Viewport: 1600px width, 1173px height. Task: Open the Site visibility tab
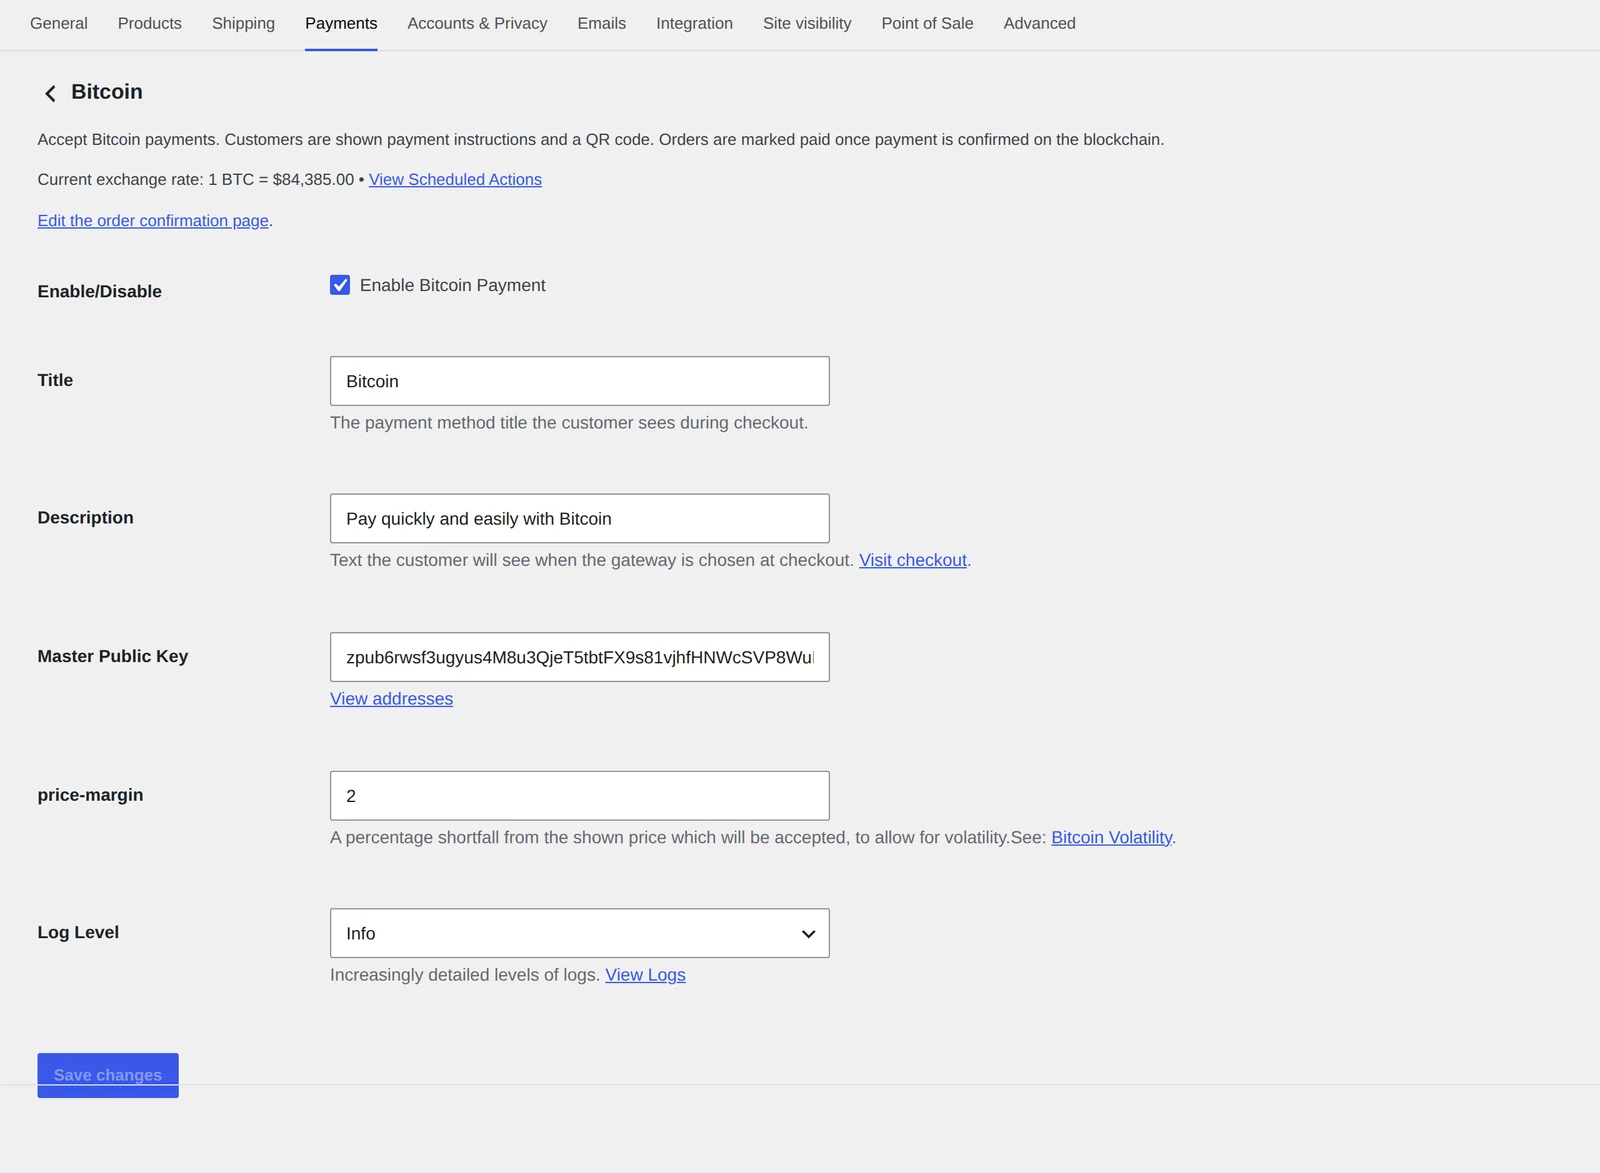coord(807,23)
